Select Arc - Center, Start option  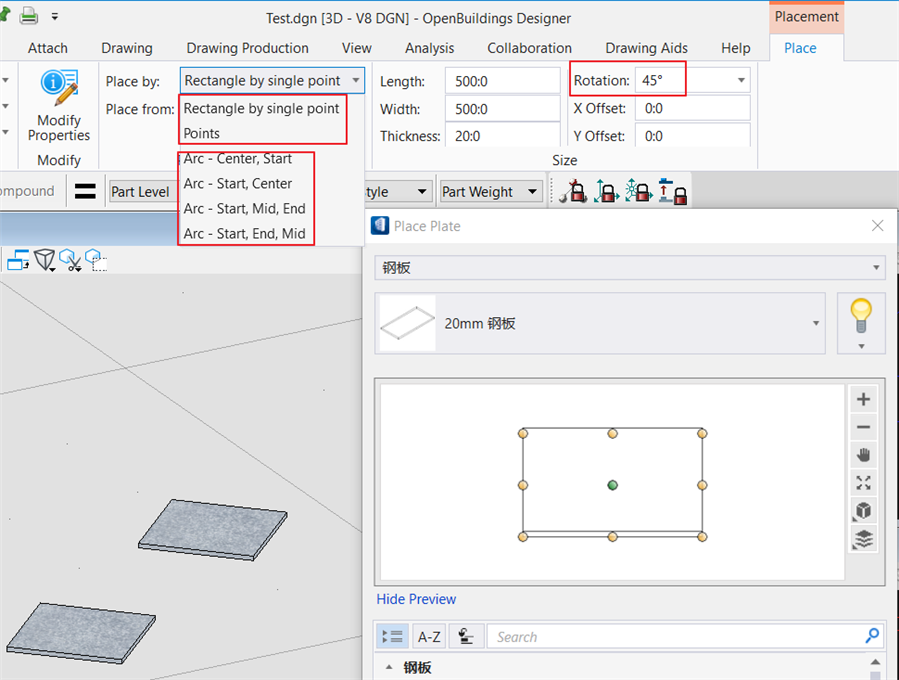238,159
